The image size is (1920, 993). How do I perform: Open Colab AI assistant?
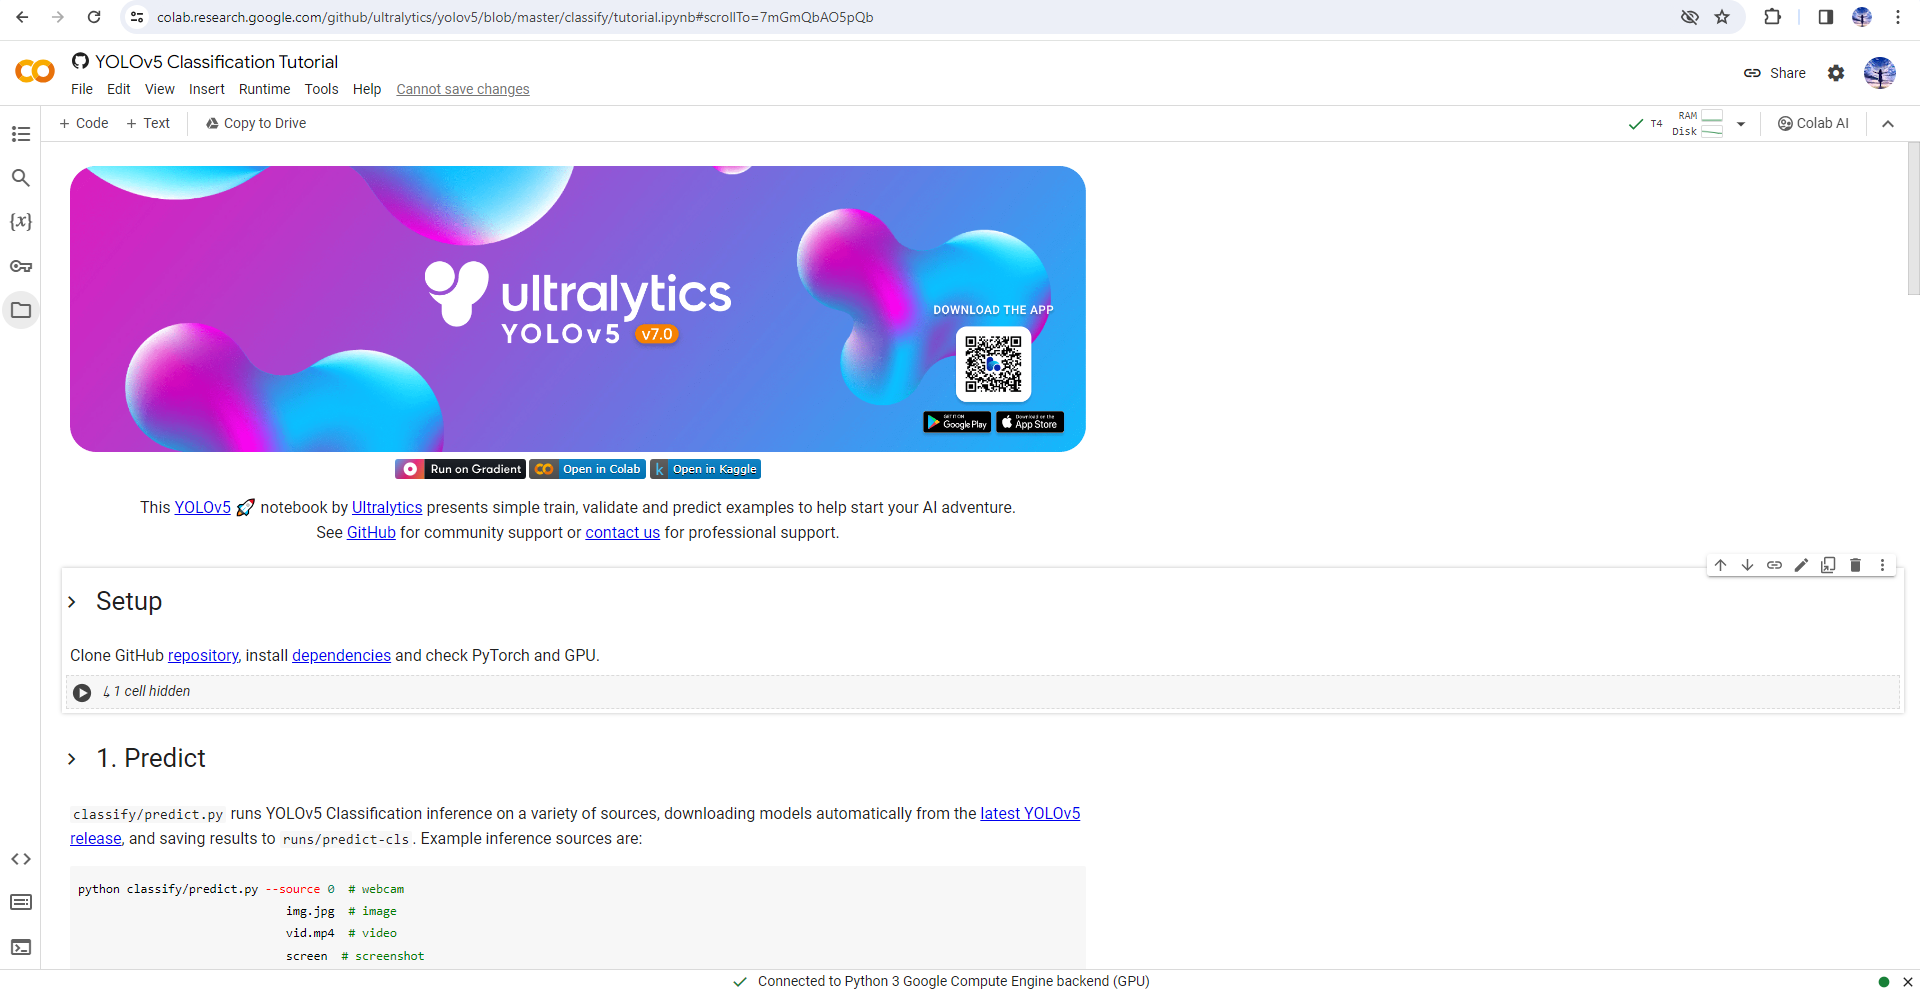point(1813,124)
